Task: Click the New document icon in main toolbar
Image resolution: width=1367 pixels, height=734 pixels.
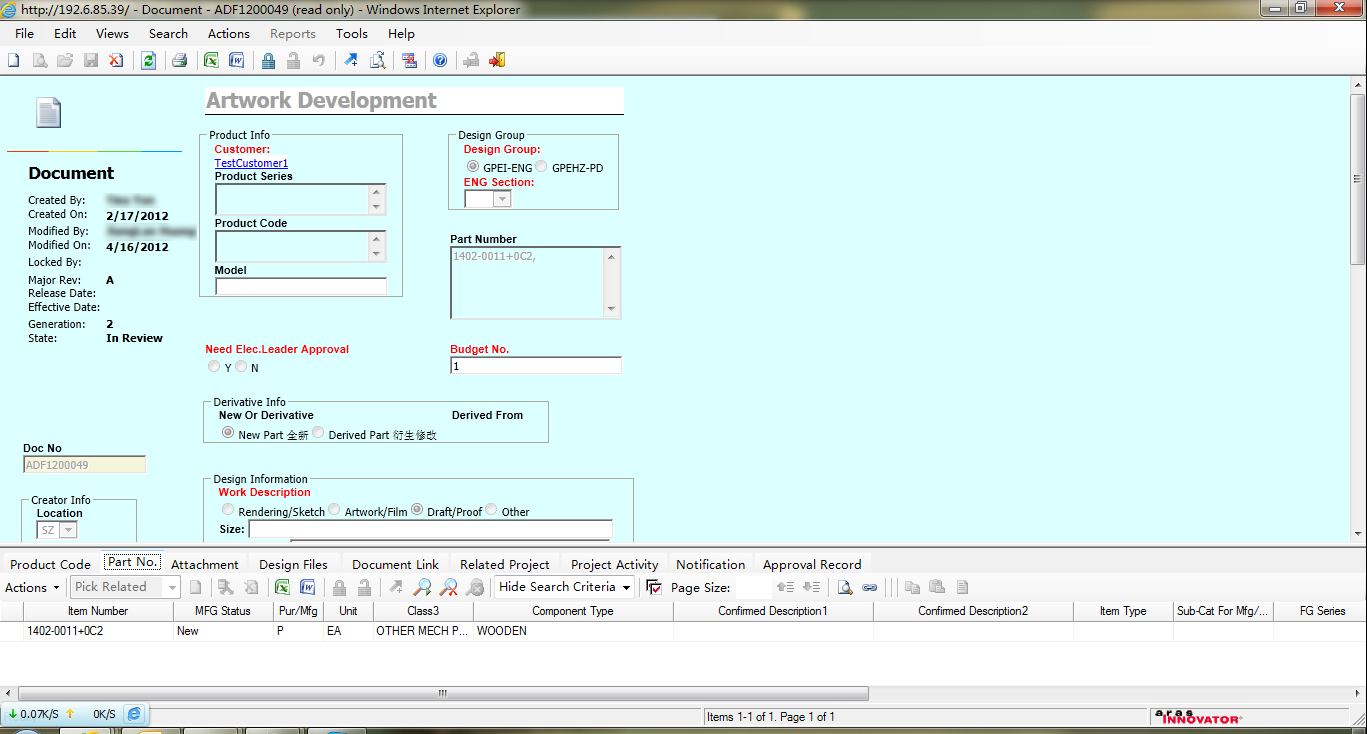Action: tap(14, 60)
